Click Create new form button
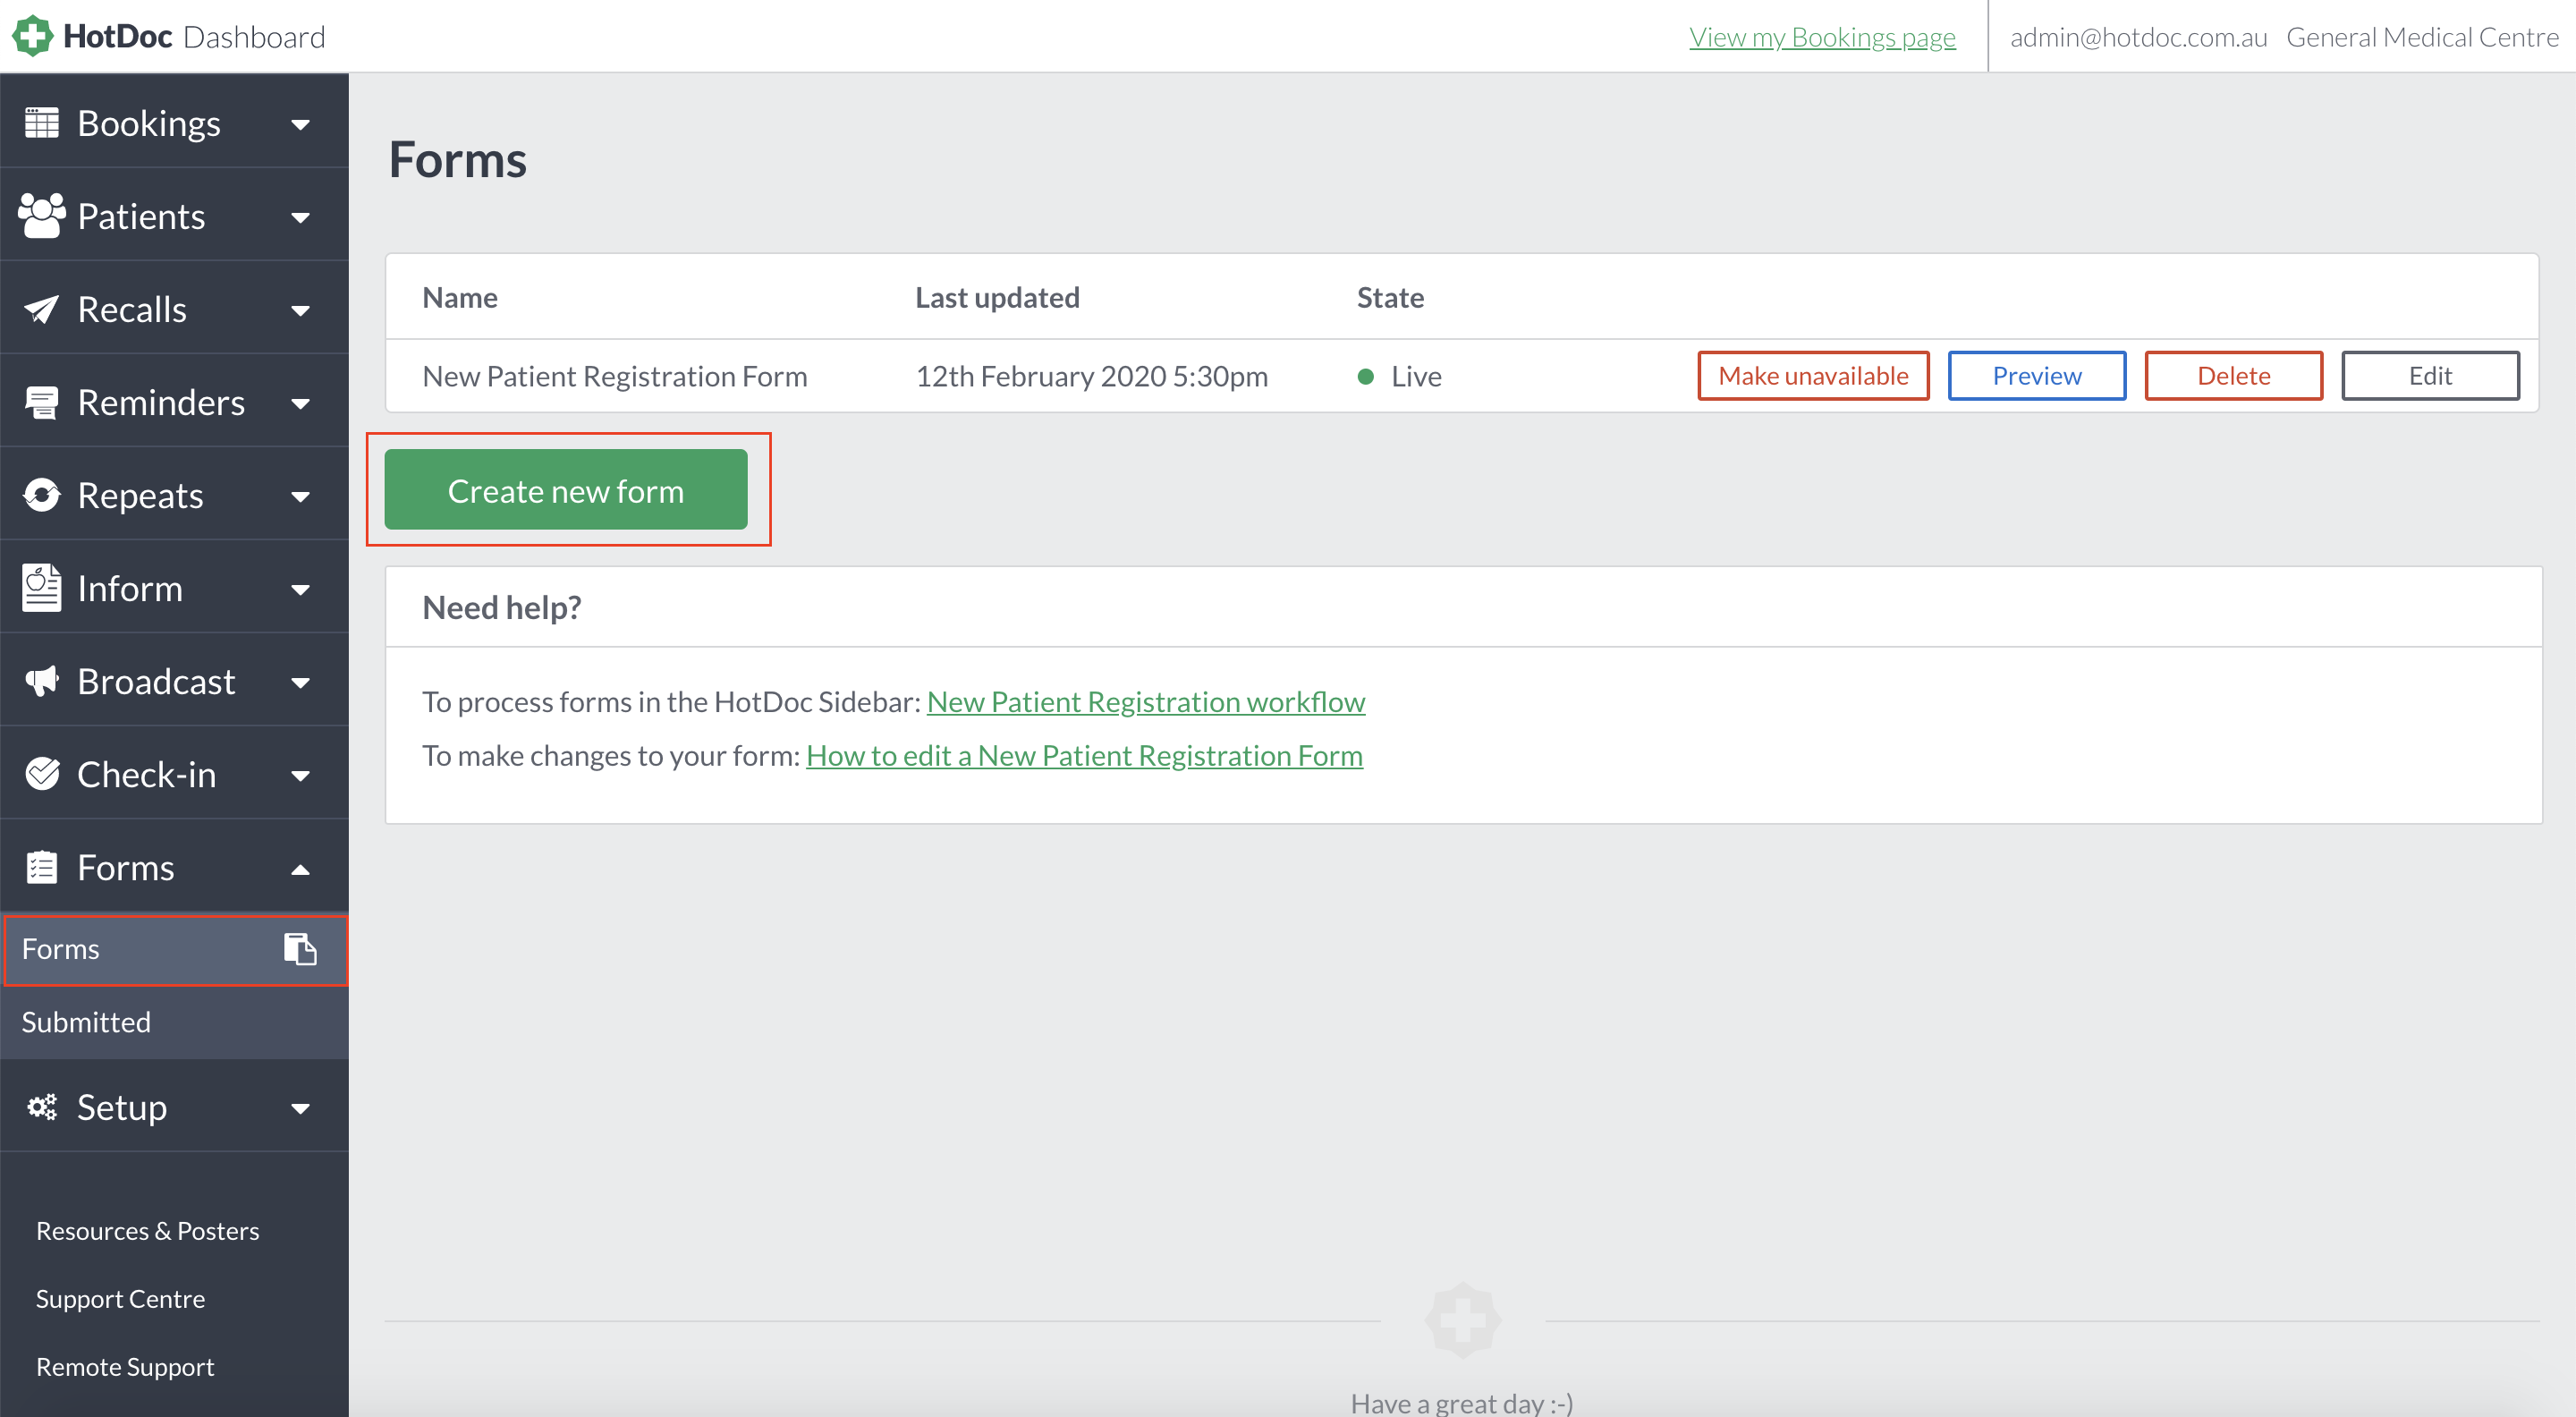The width and height of the screenshot is (2576, 1417). 566,490
